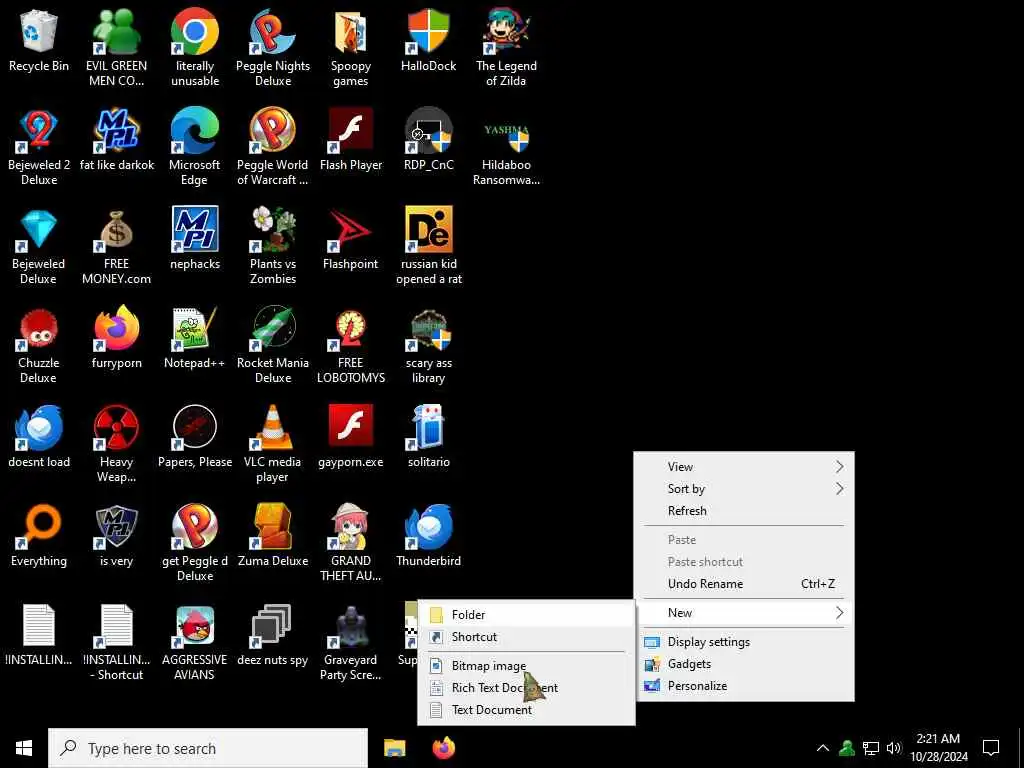Choose Refresh from the context menu
This screenshot has height=768, width=1024.
click(744, 511)
